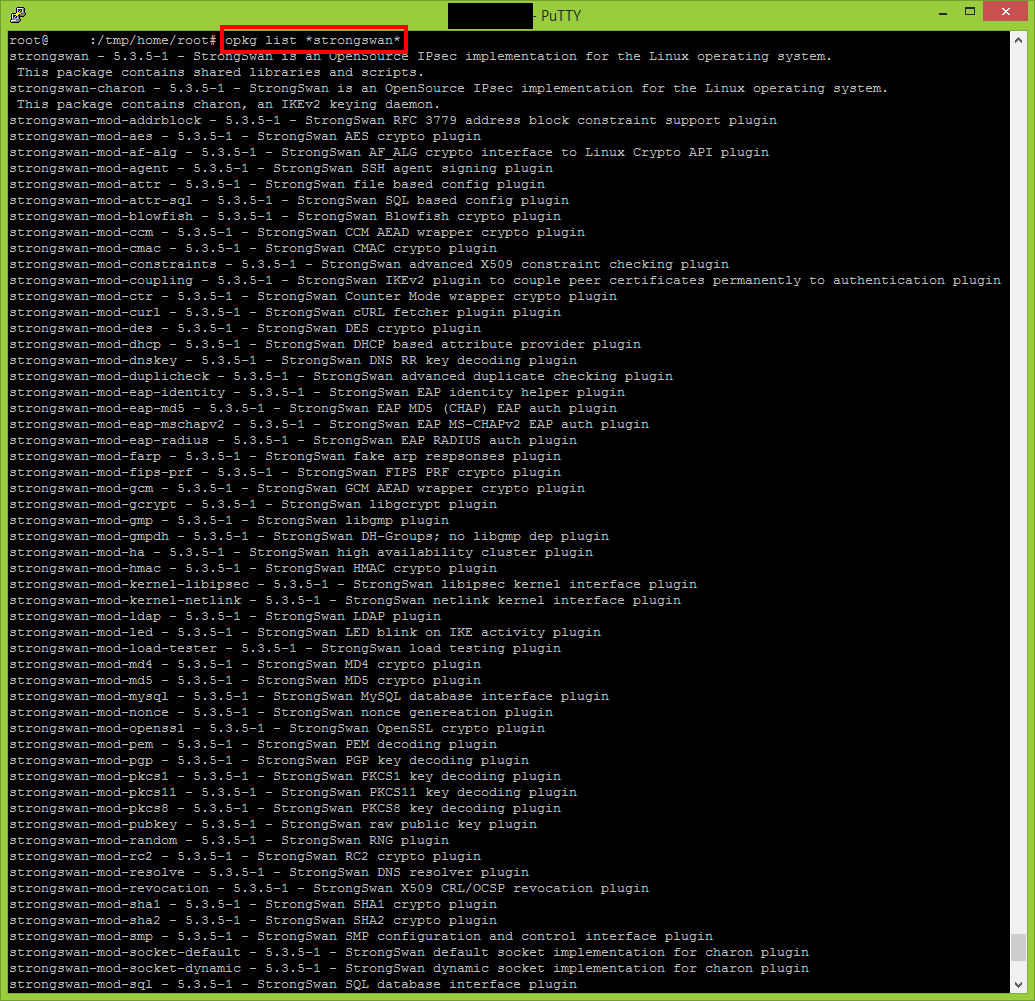Click the strongswan-mod-pgp line

click(269, 761)
